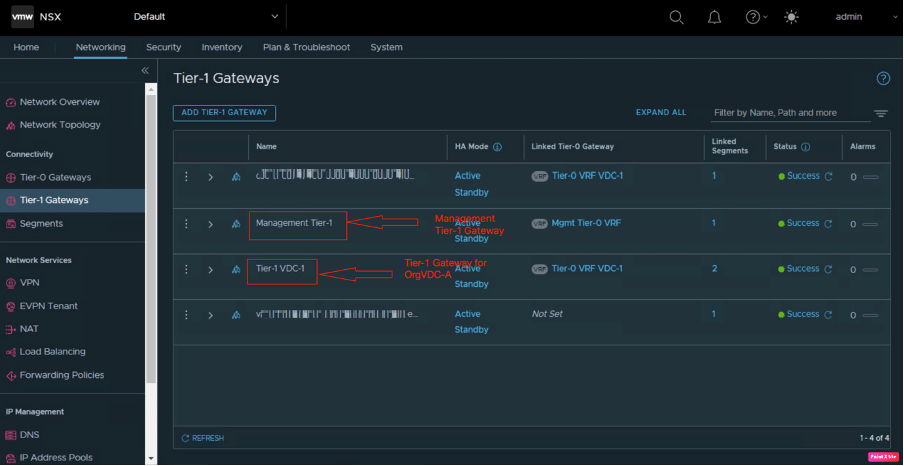Click the EXPAND ALL link

pos(661,113)
